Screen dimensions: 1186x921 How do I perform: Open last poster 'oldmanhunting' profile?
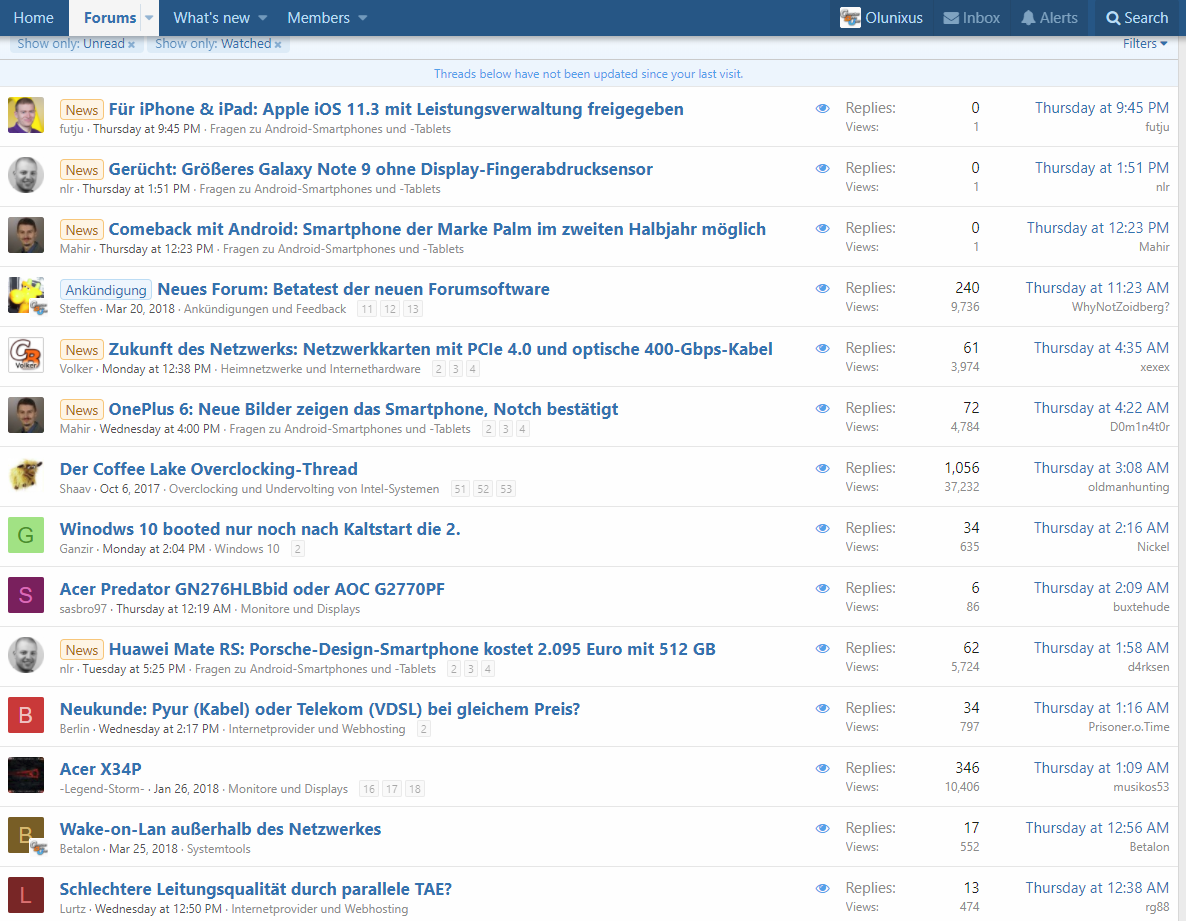[1129, 487]
